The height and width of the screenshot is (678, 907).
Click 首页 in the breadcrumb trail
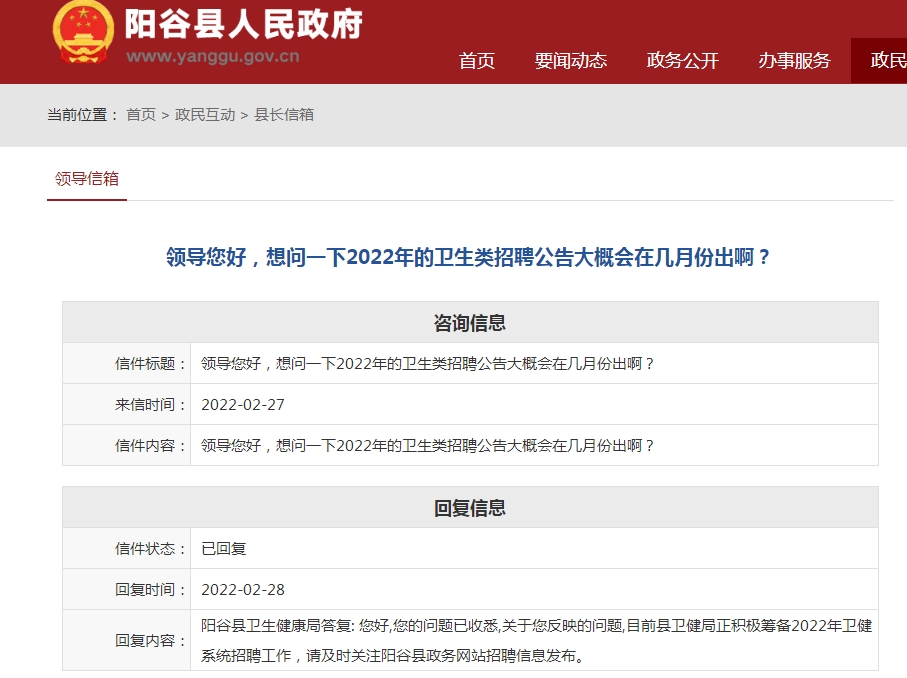click(x=141, y=115)
